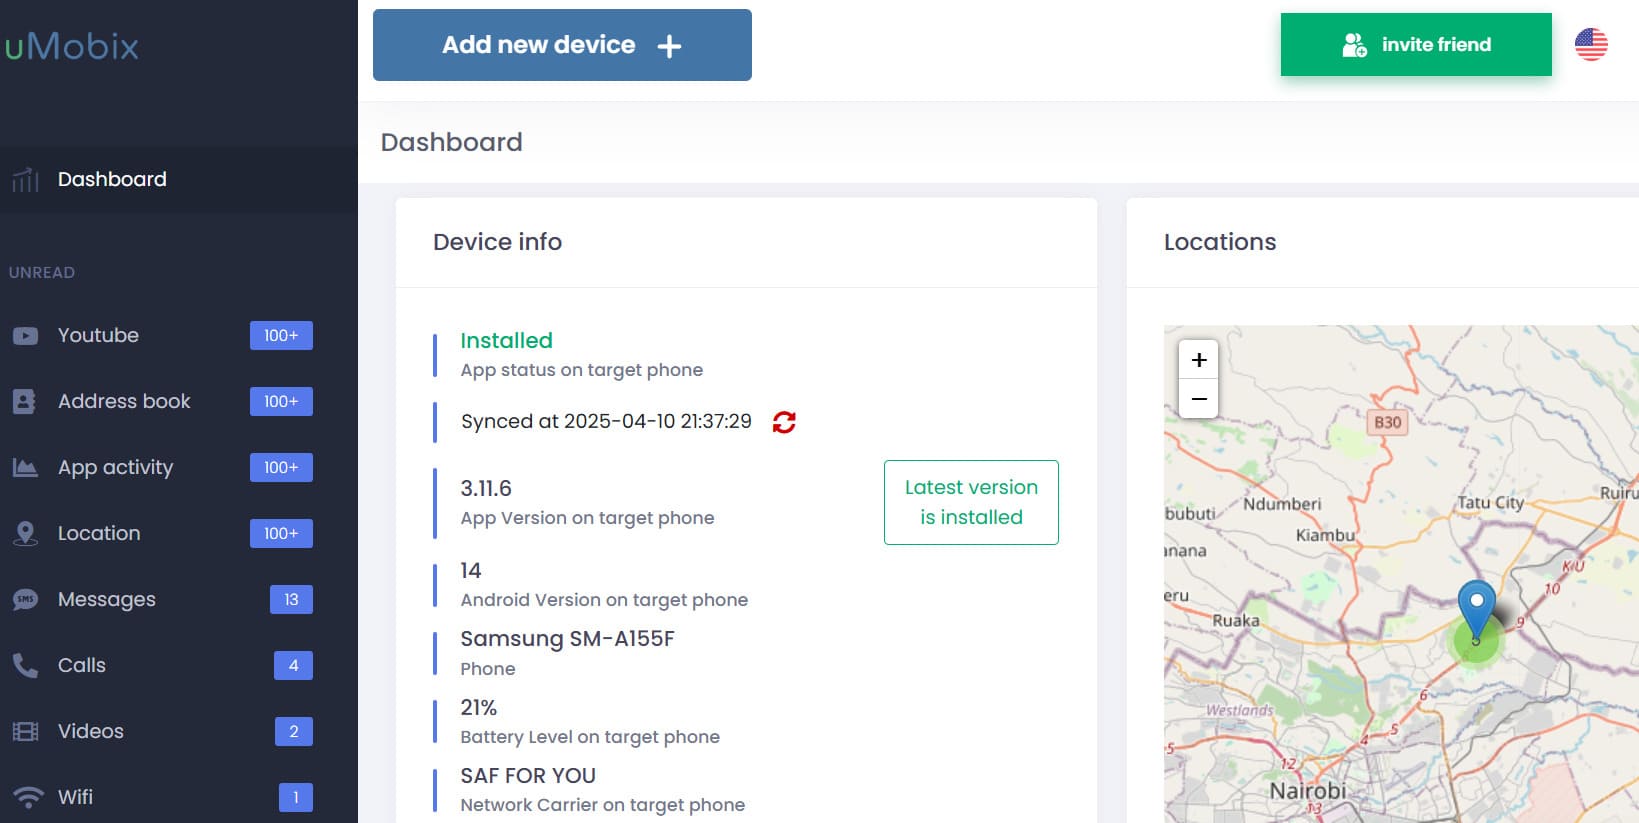The width and height of the screenshot is (1639, 823).
Task: Click Ruaka label on the map
Action: pyautogui.click(x=1236, y=620)
